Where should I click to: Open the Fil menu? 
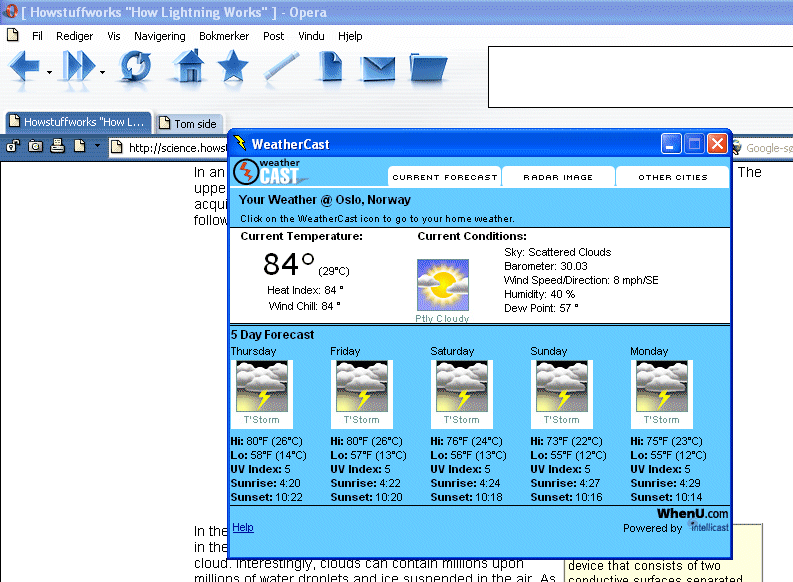(37, 36)
